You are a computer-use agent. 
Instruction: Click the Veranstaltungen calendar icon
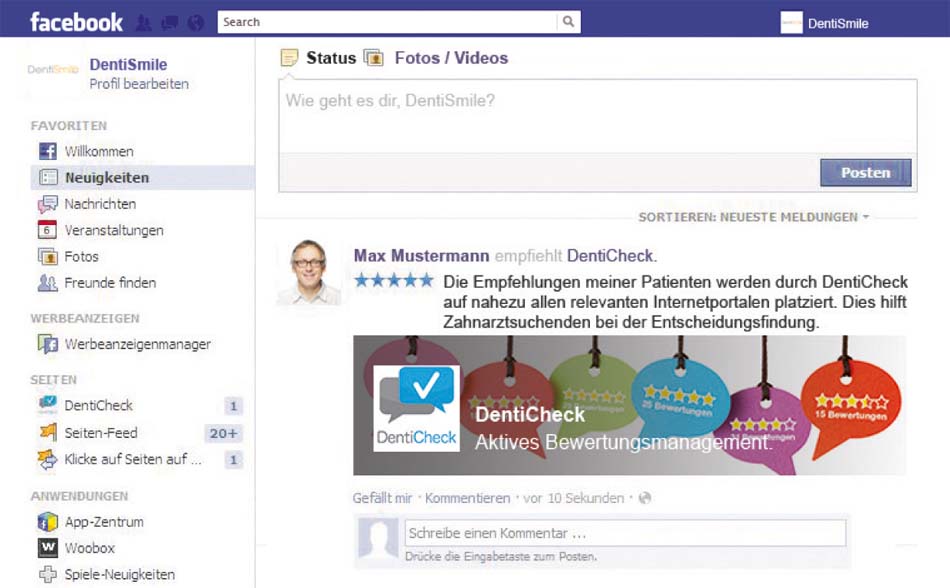pyautogui.click(x=47, y=230)
